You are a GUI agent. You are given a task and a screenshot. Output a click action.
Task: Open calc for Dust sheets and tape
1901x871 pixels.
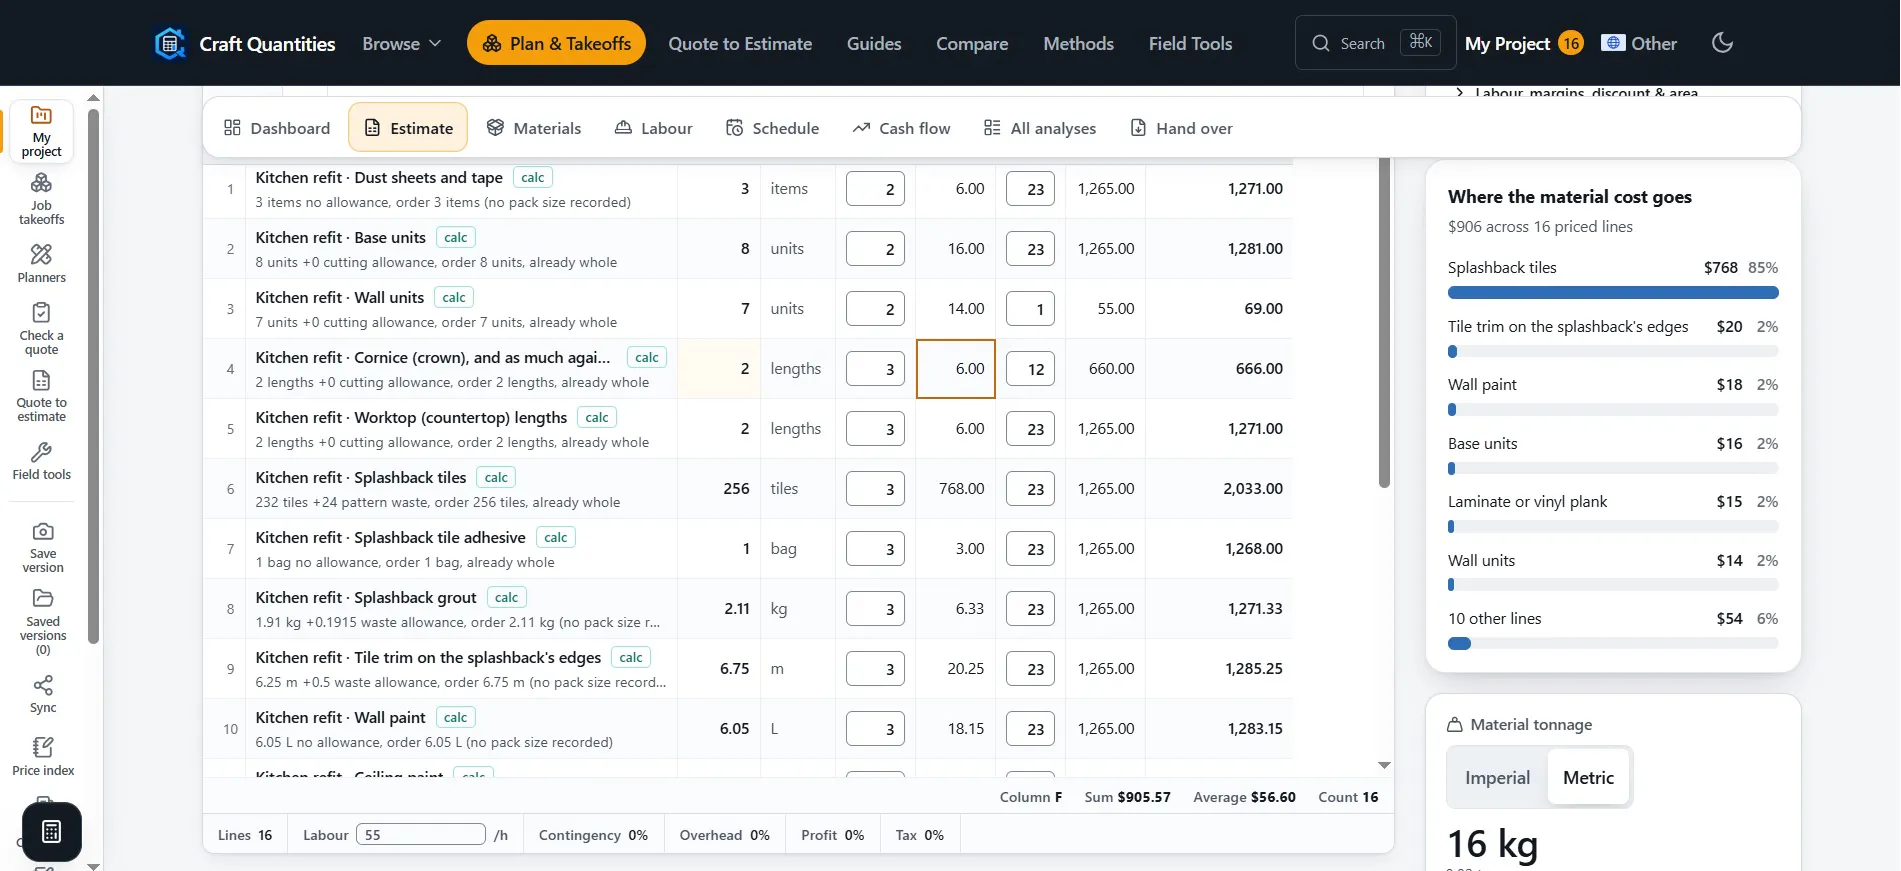tap(533, 177)
